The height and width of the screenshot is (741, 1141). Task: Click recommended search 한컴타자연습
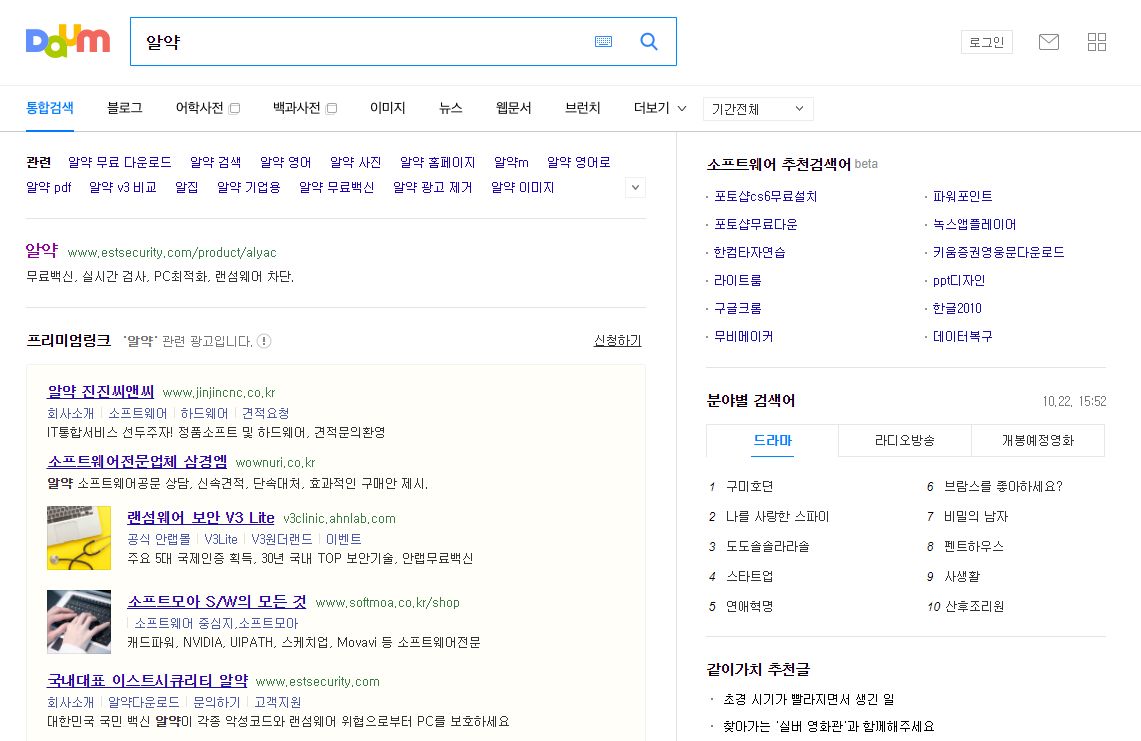750,253
